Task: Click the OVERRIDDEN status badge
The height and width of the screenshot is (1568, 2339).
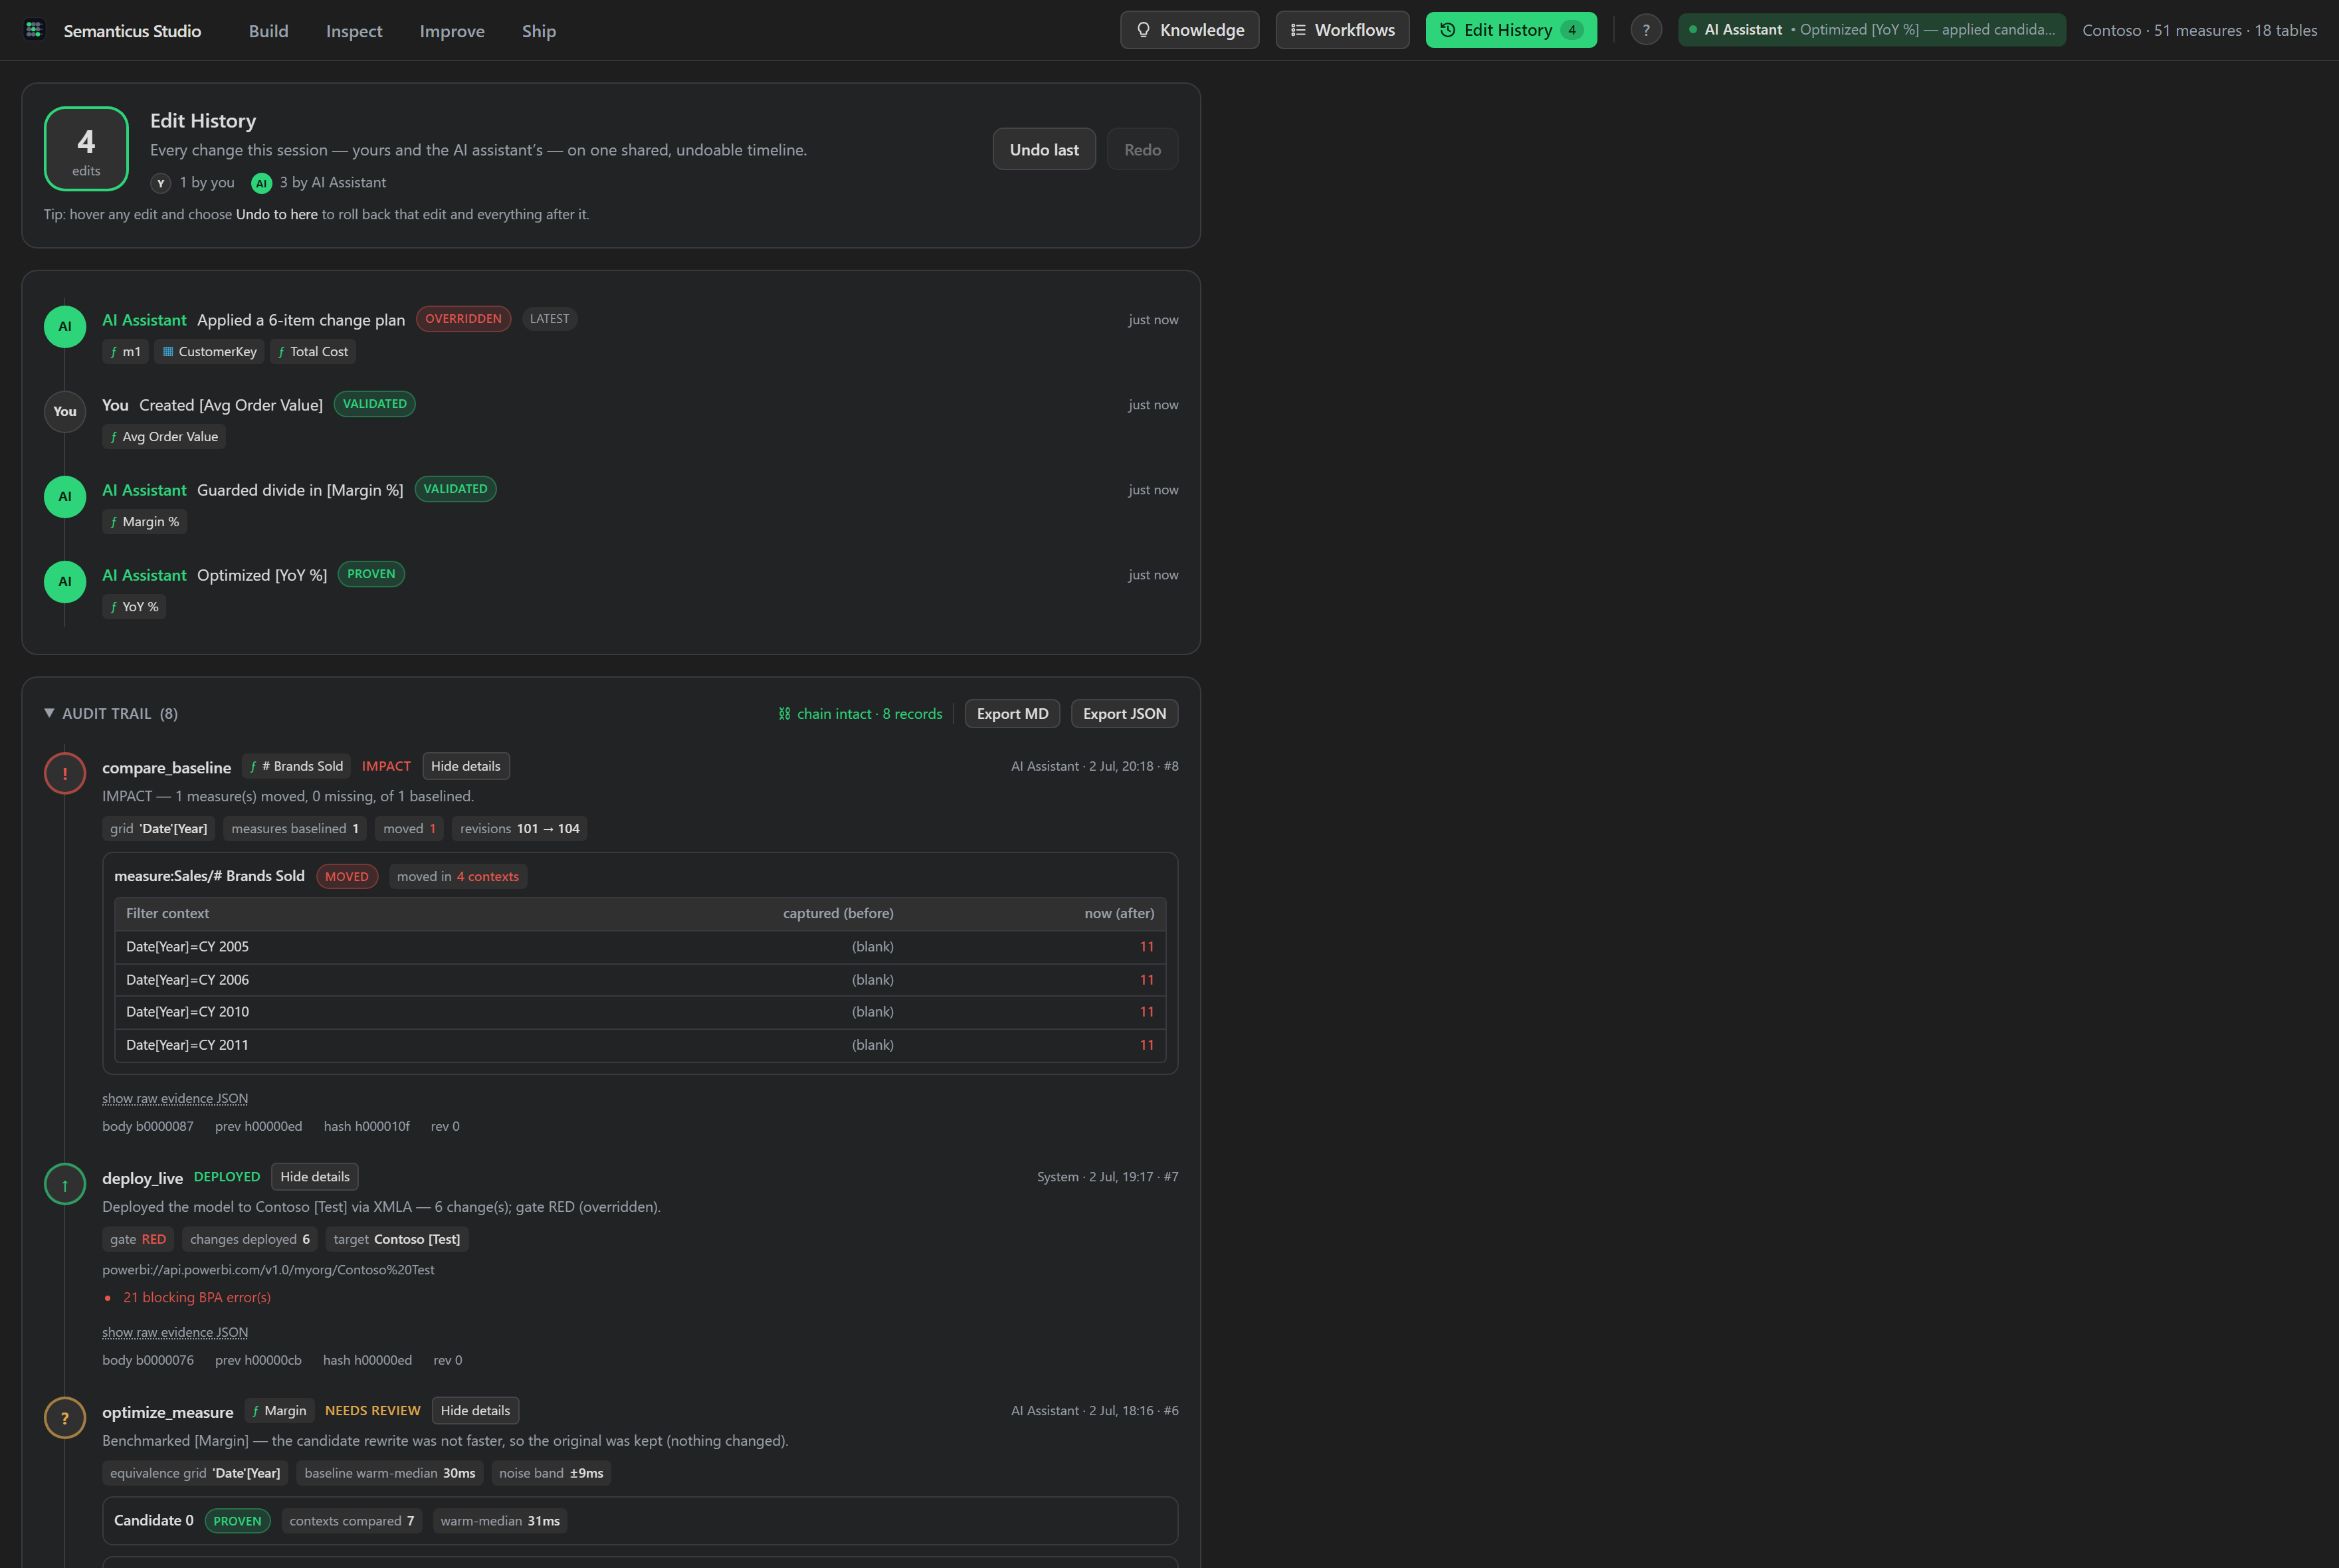Action: coord(463,319)
